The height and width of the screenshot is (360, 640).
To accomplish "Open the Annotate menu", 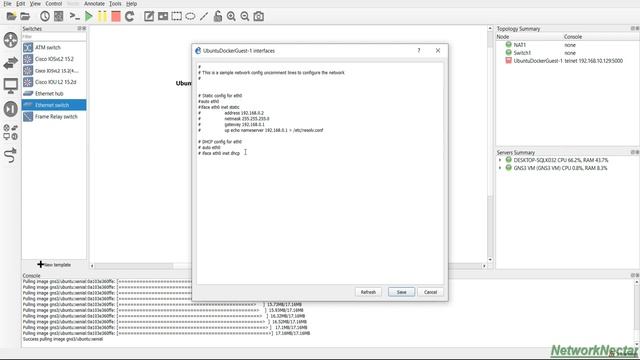I will click(94, 4).
